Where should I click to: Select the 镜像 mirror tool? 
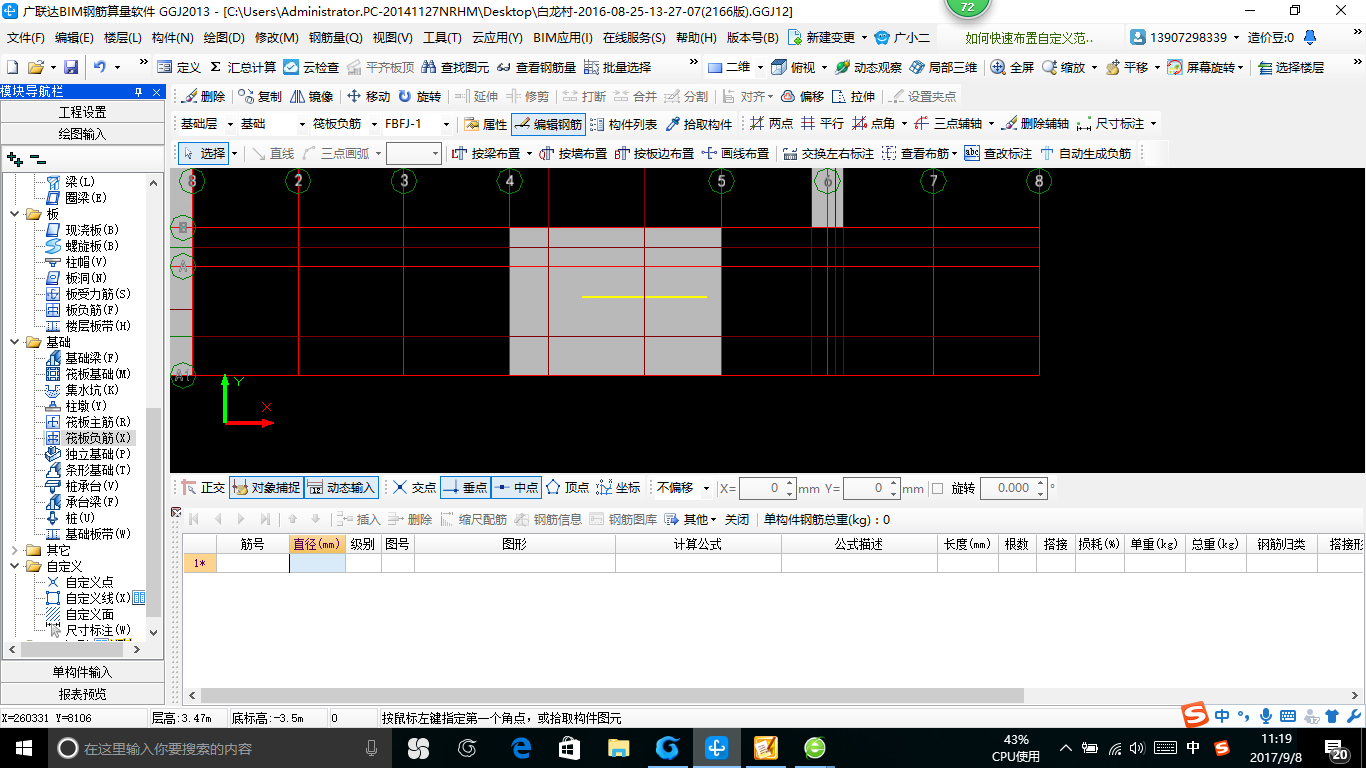311,97
